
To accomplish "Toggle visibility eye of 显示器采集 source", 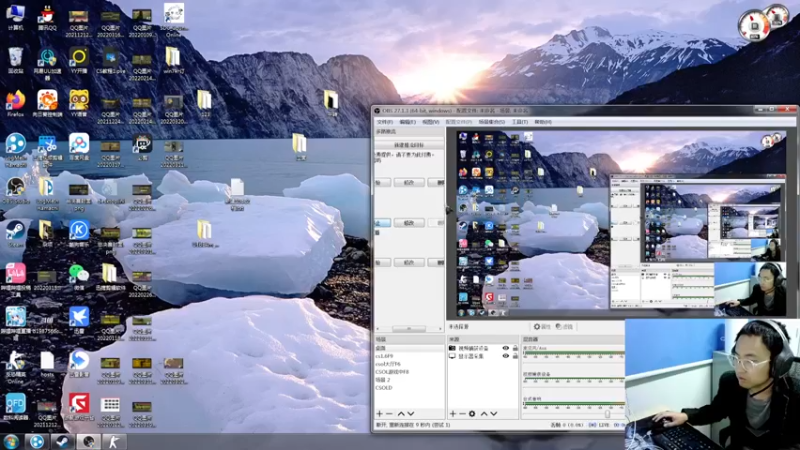I will click(x=505, y=356).
